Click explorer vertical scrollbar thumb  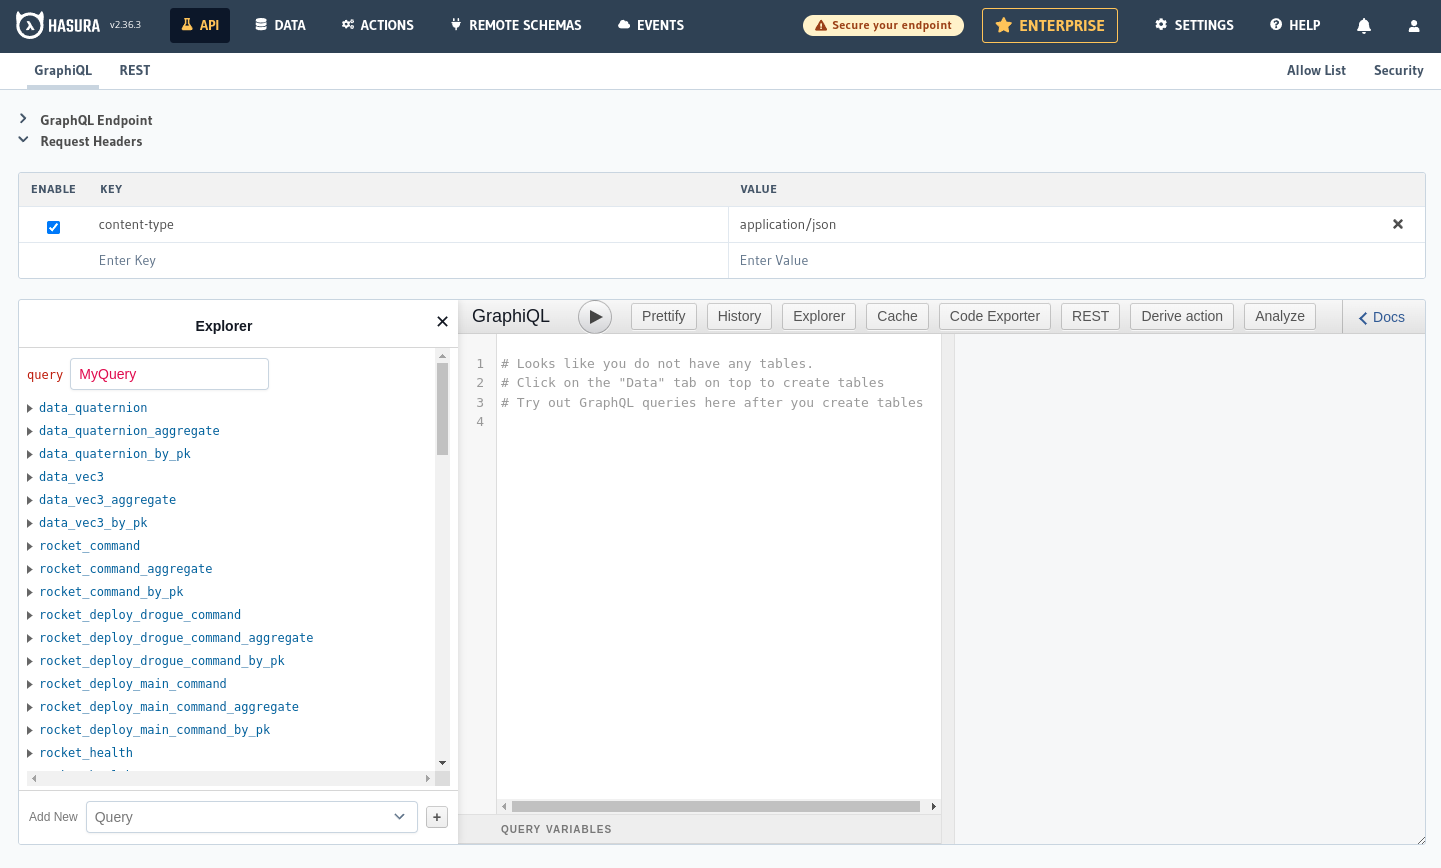[x=442, y=408]
